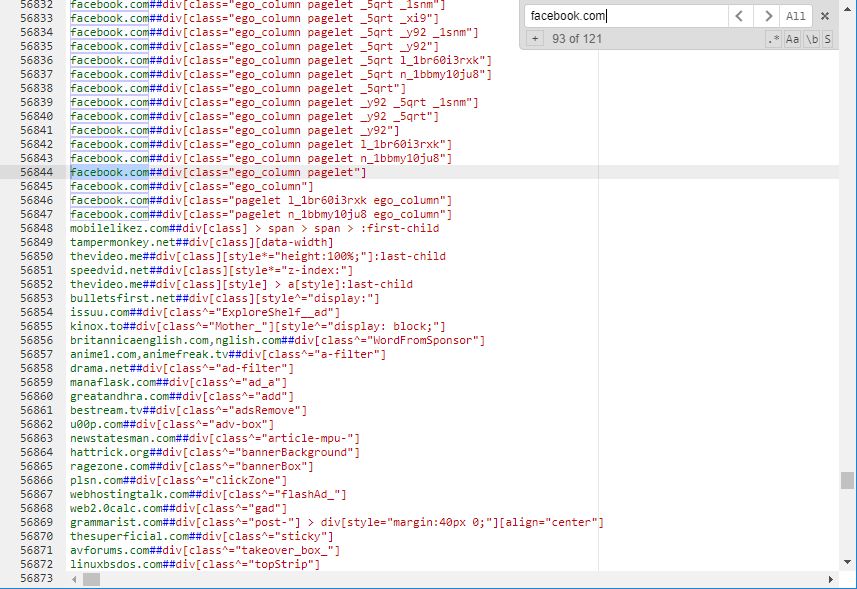
Task: Toggle search in selection option
Action: point(827,39)
